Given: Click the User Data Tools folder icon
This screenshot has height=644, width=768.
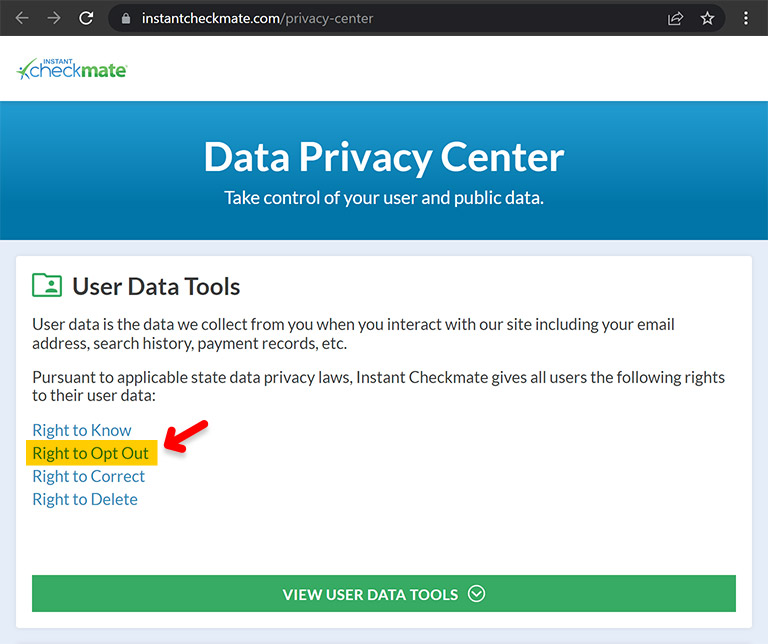Looking at the screenshot, I should point(47,285).
